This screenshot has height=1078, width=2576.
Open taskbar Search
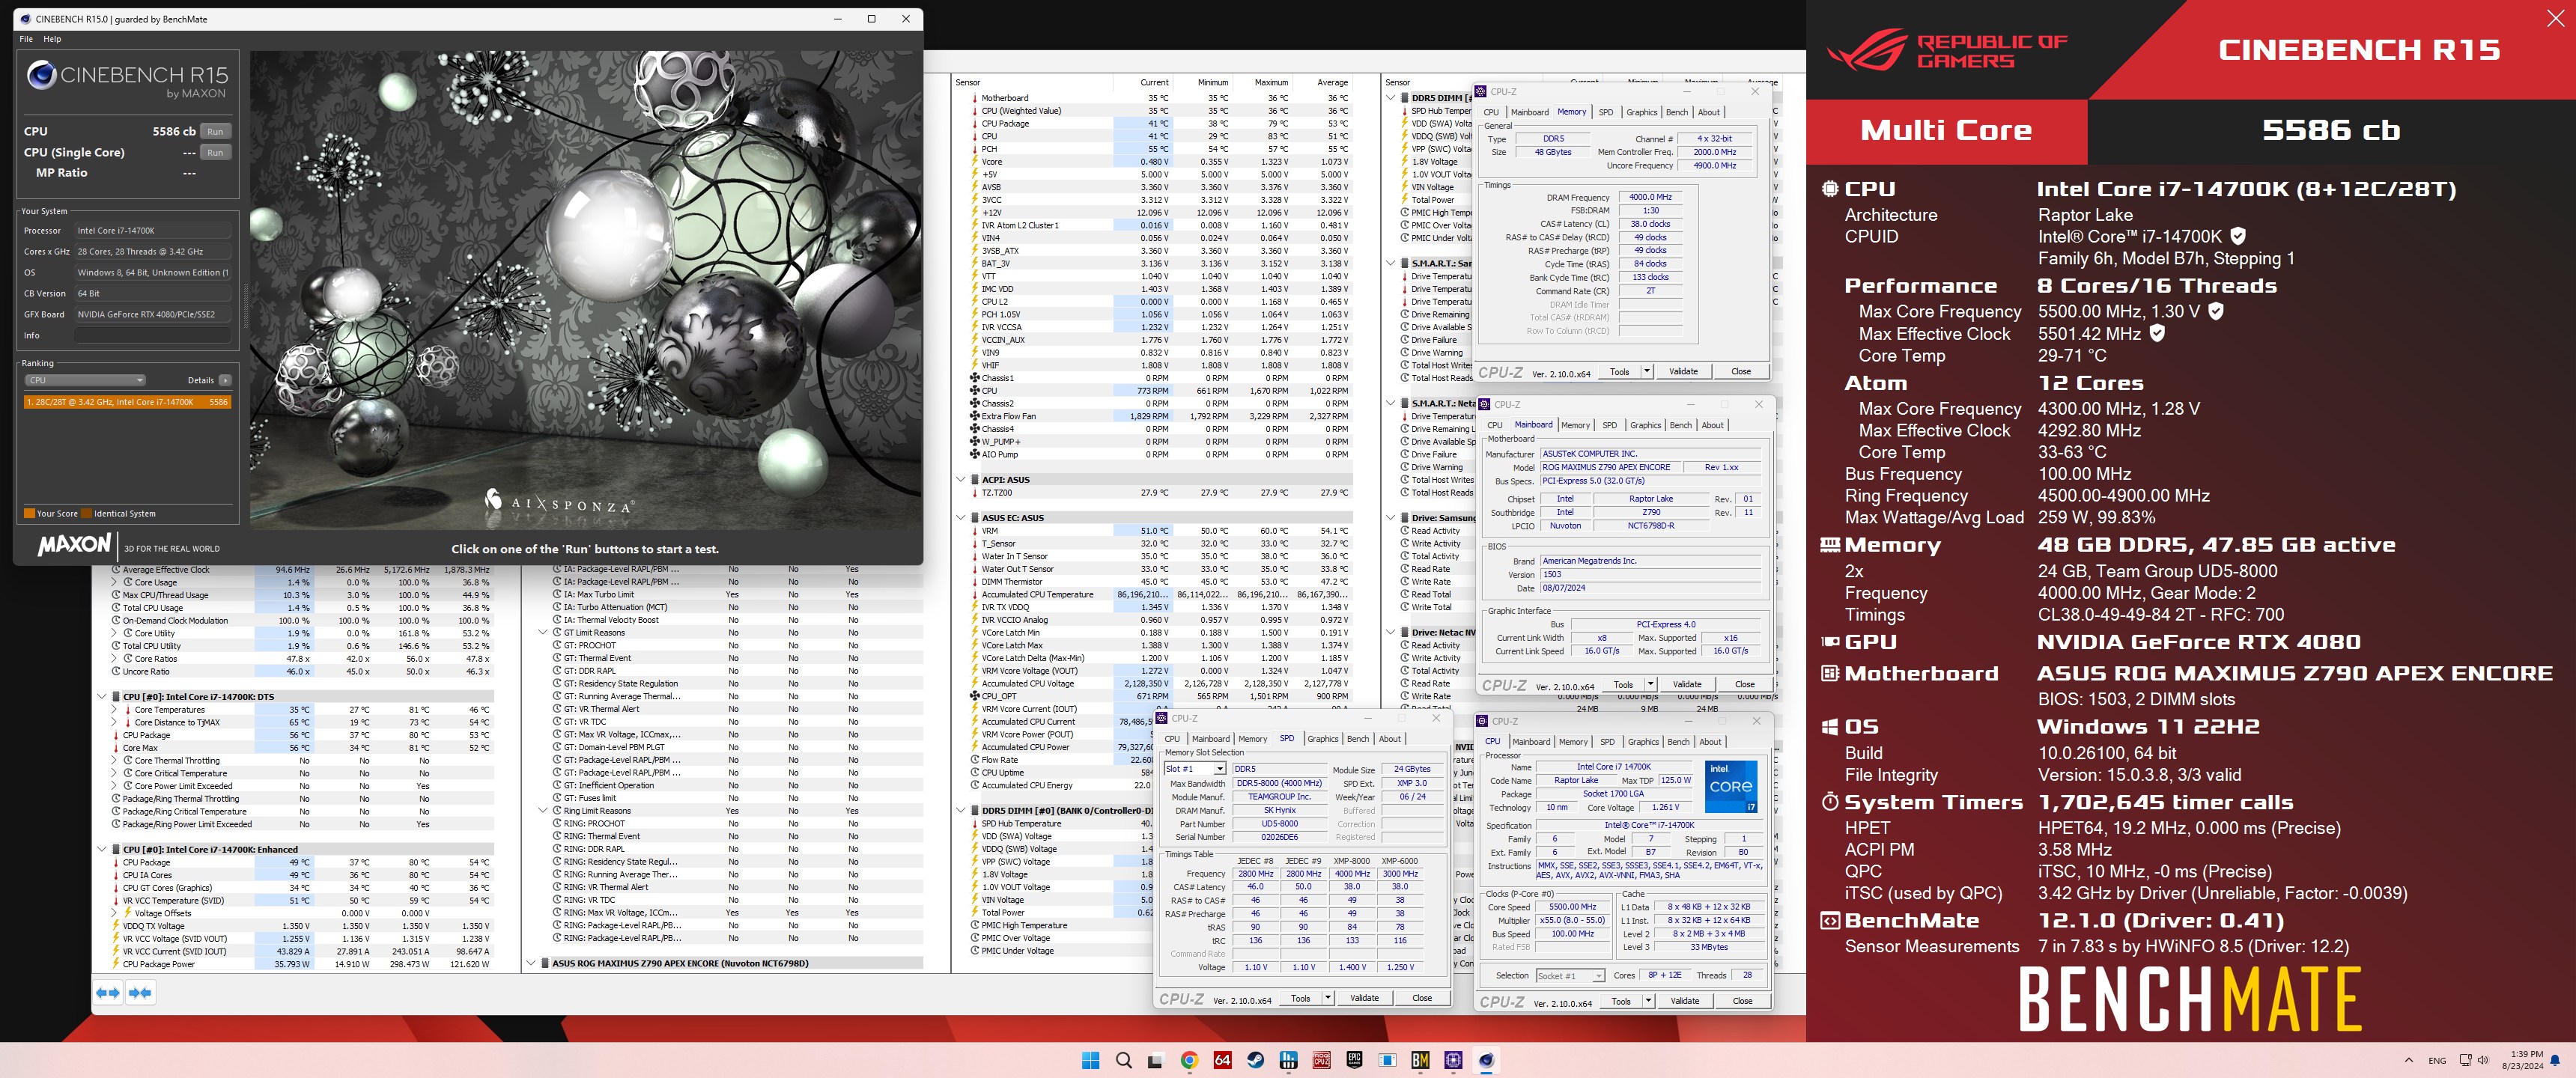tap(1123, 1060)
